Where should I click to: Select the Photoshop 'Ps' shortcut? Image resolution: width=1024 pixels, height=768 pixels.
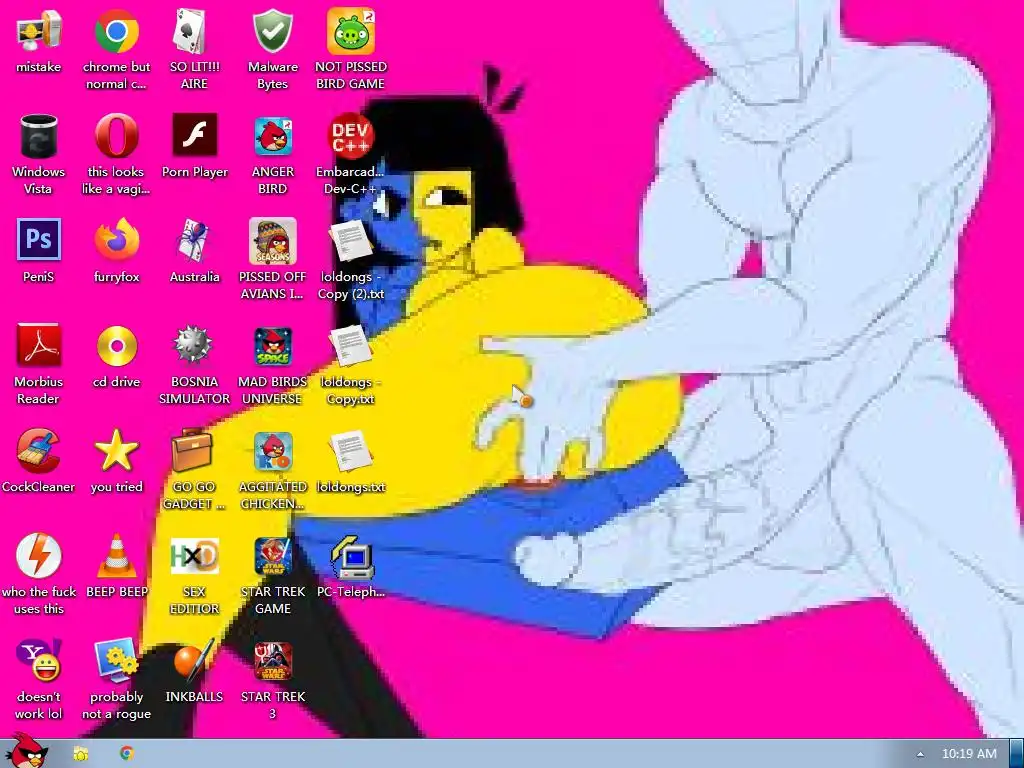click(39, 242)
